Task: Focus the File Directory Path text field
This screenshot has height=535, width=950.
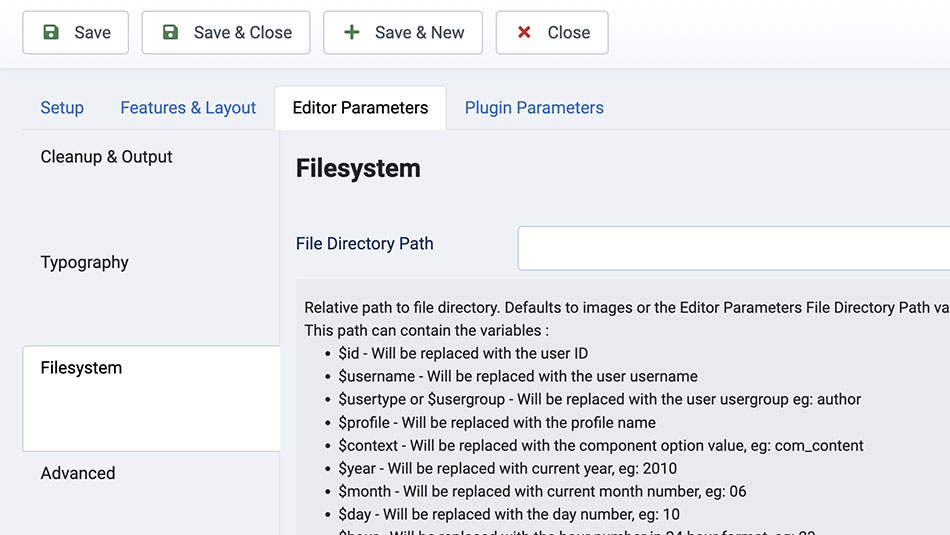Action: [x=733, y=248]
